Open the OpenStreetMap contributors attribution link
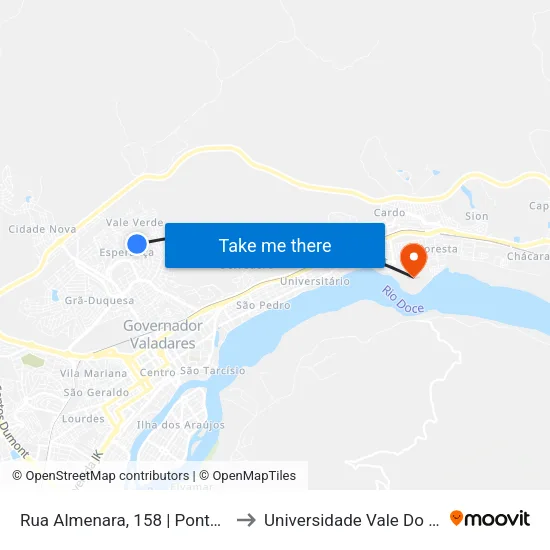Viewport: 550px width, 550px height. point(101,476)
